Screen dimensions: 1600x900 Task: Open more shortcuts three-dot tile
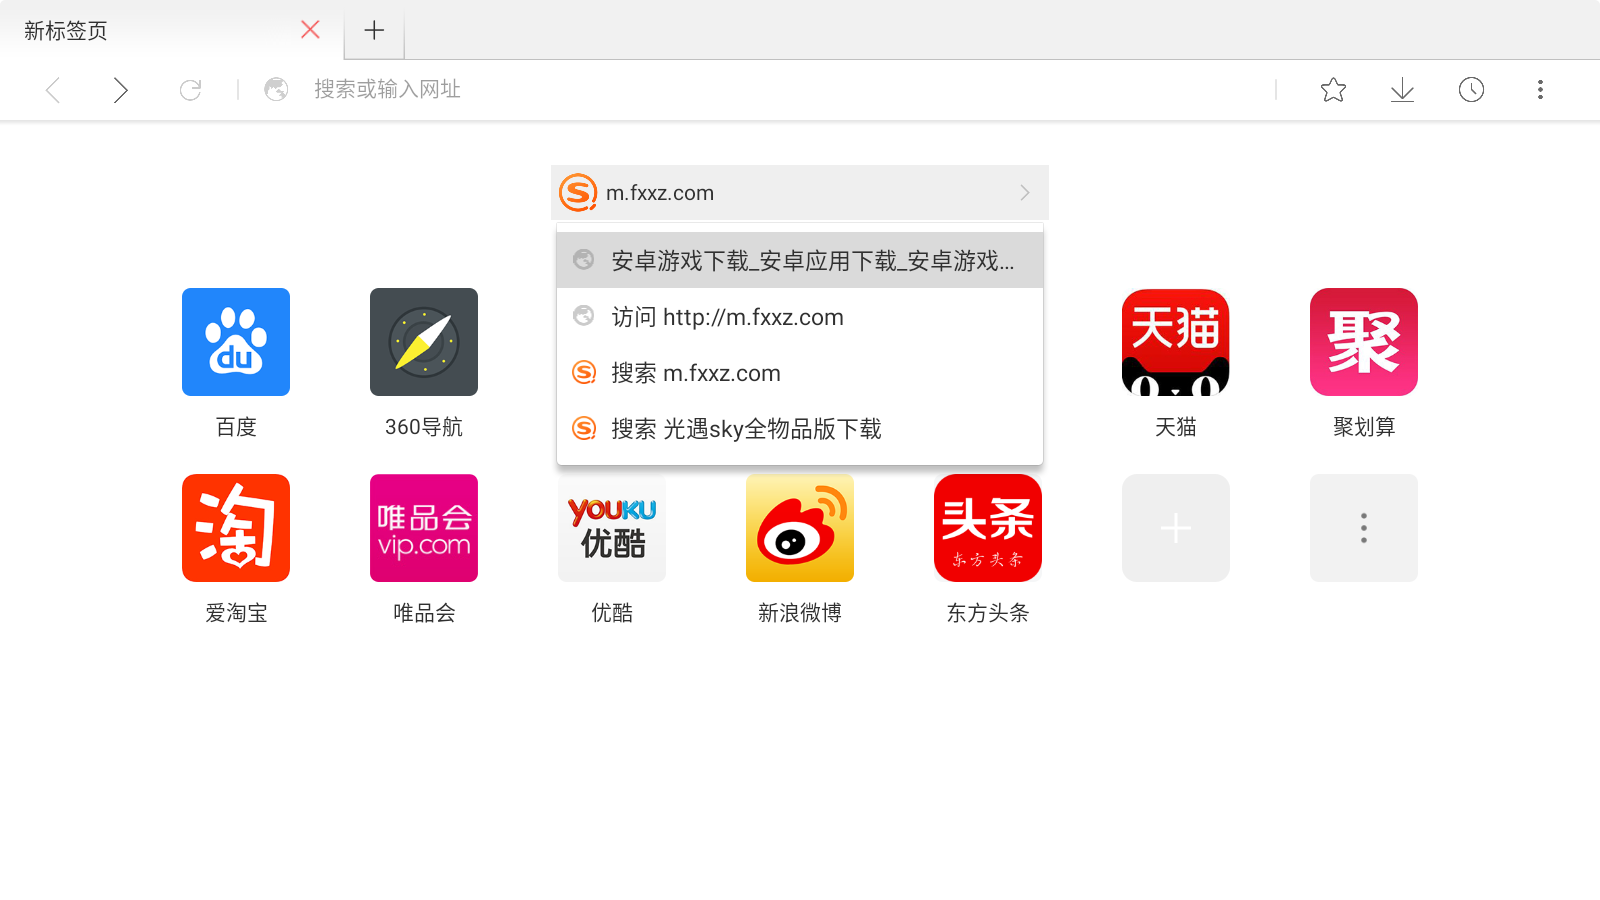[x=1364, y=528]
